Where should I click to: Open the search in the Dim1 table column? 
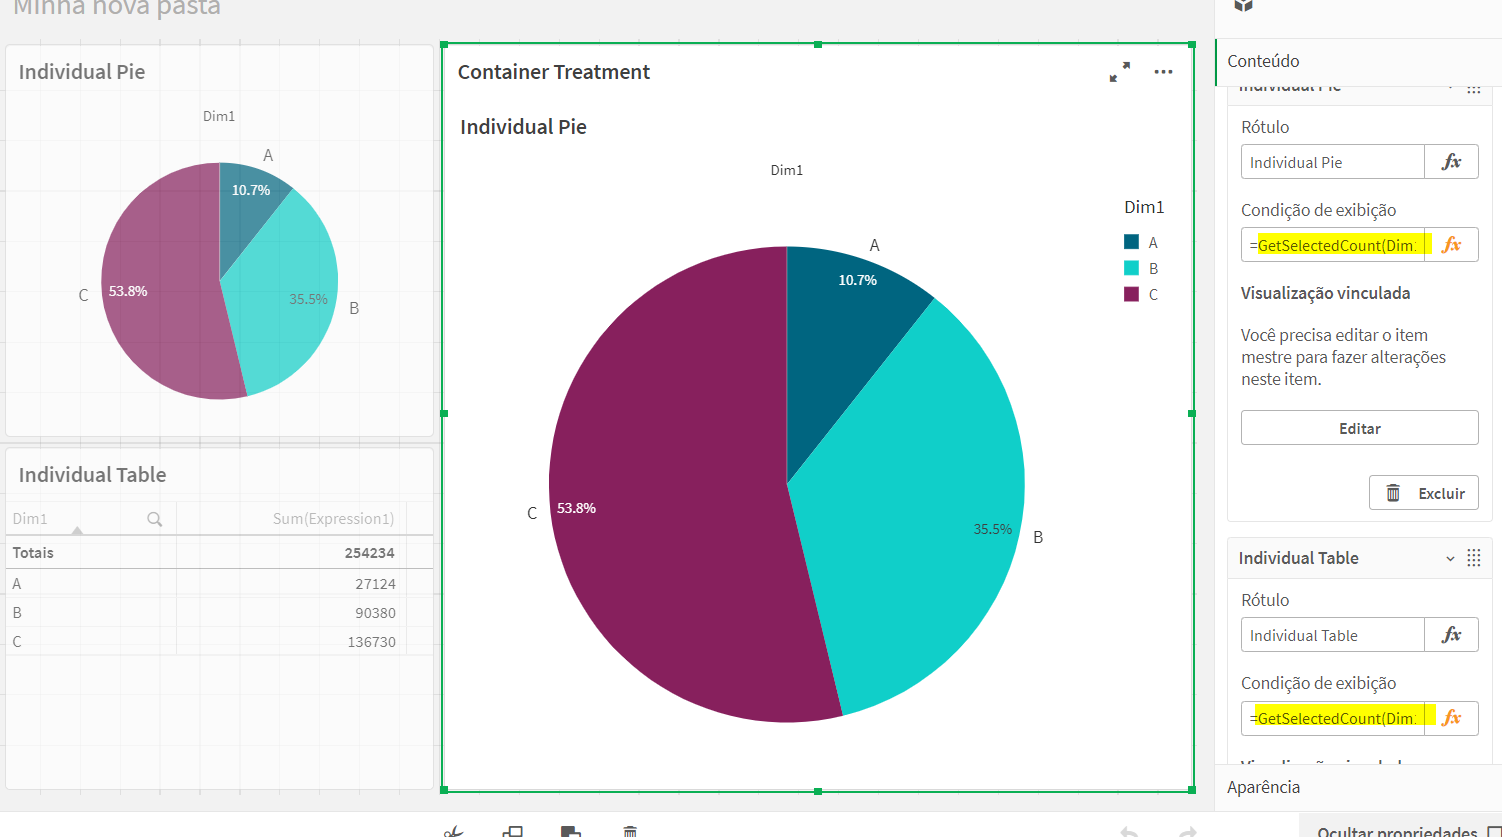point(155,518)
